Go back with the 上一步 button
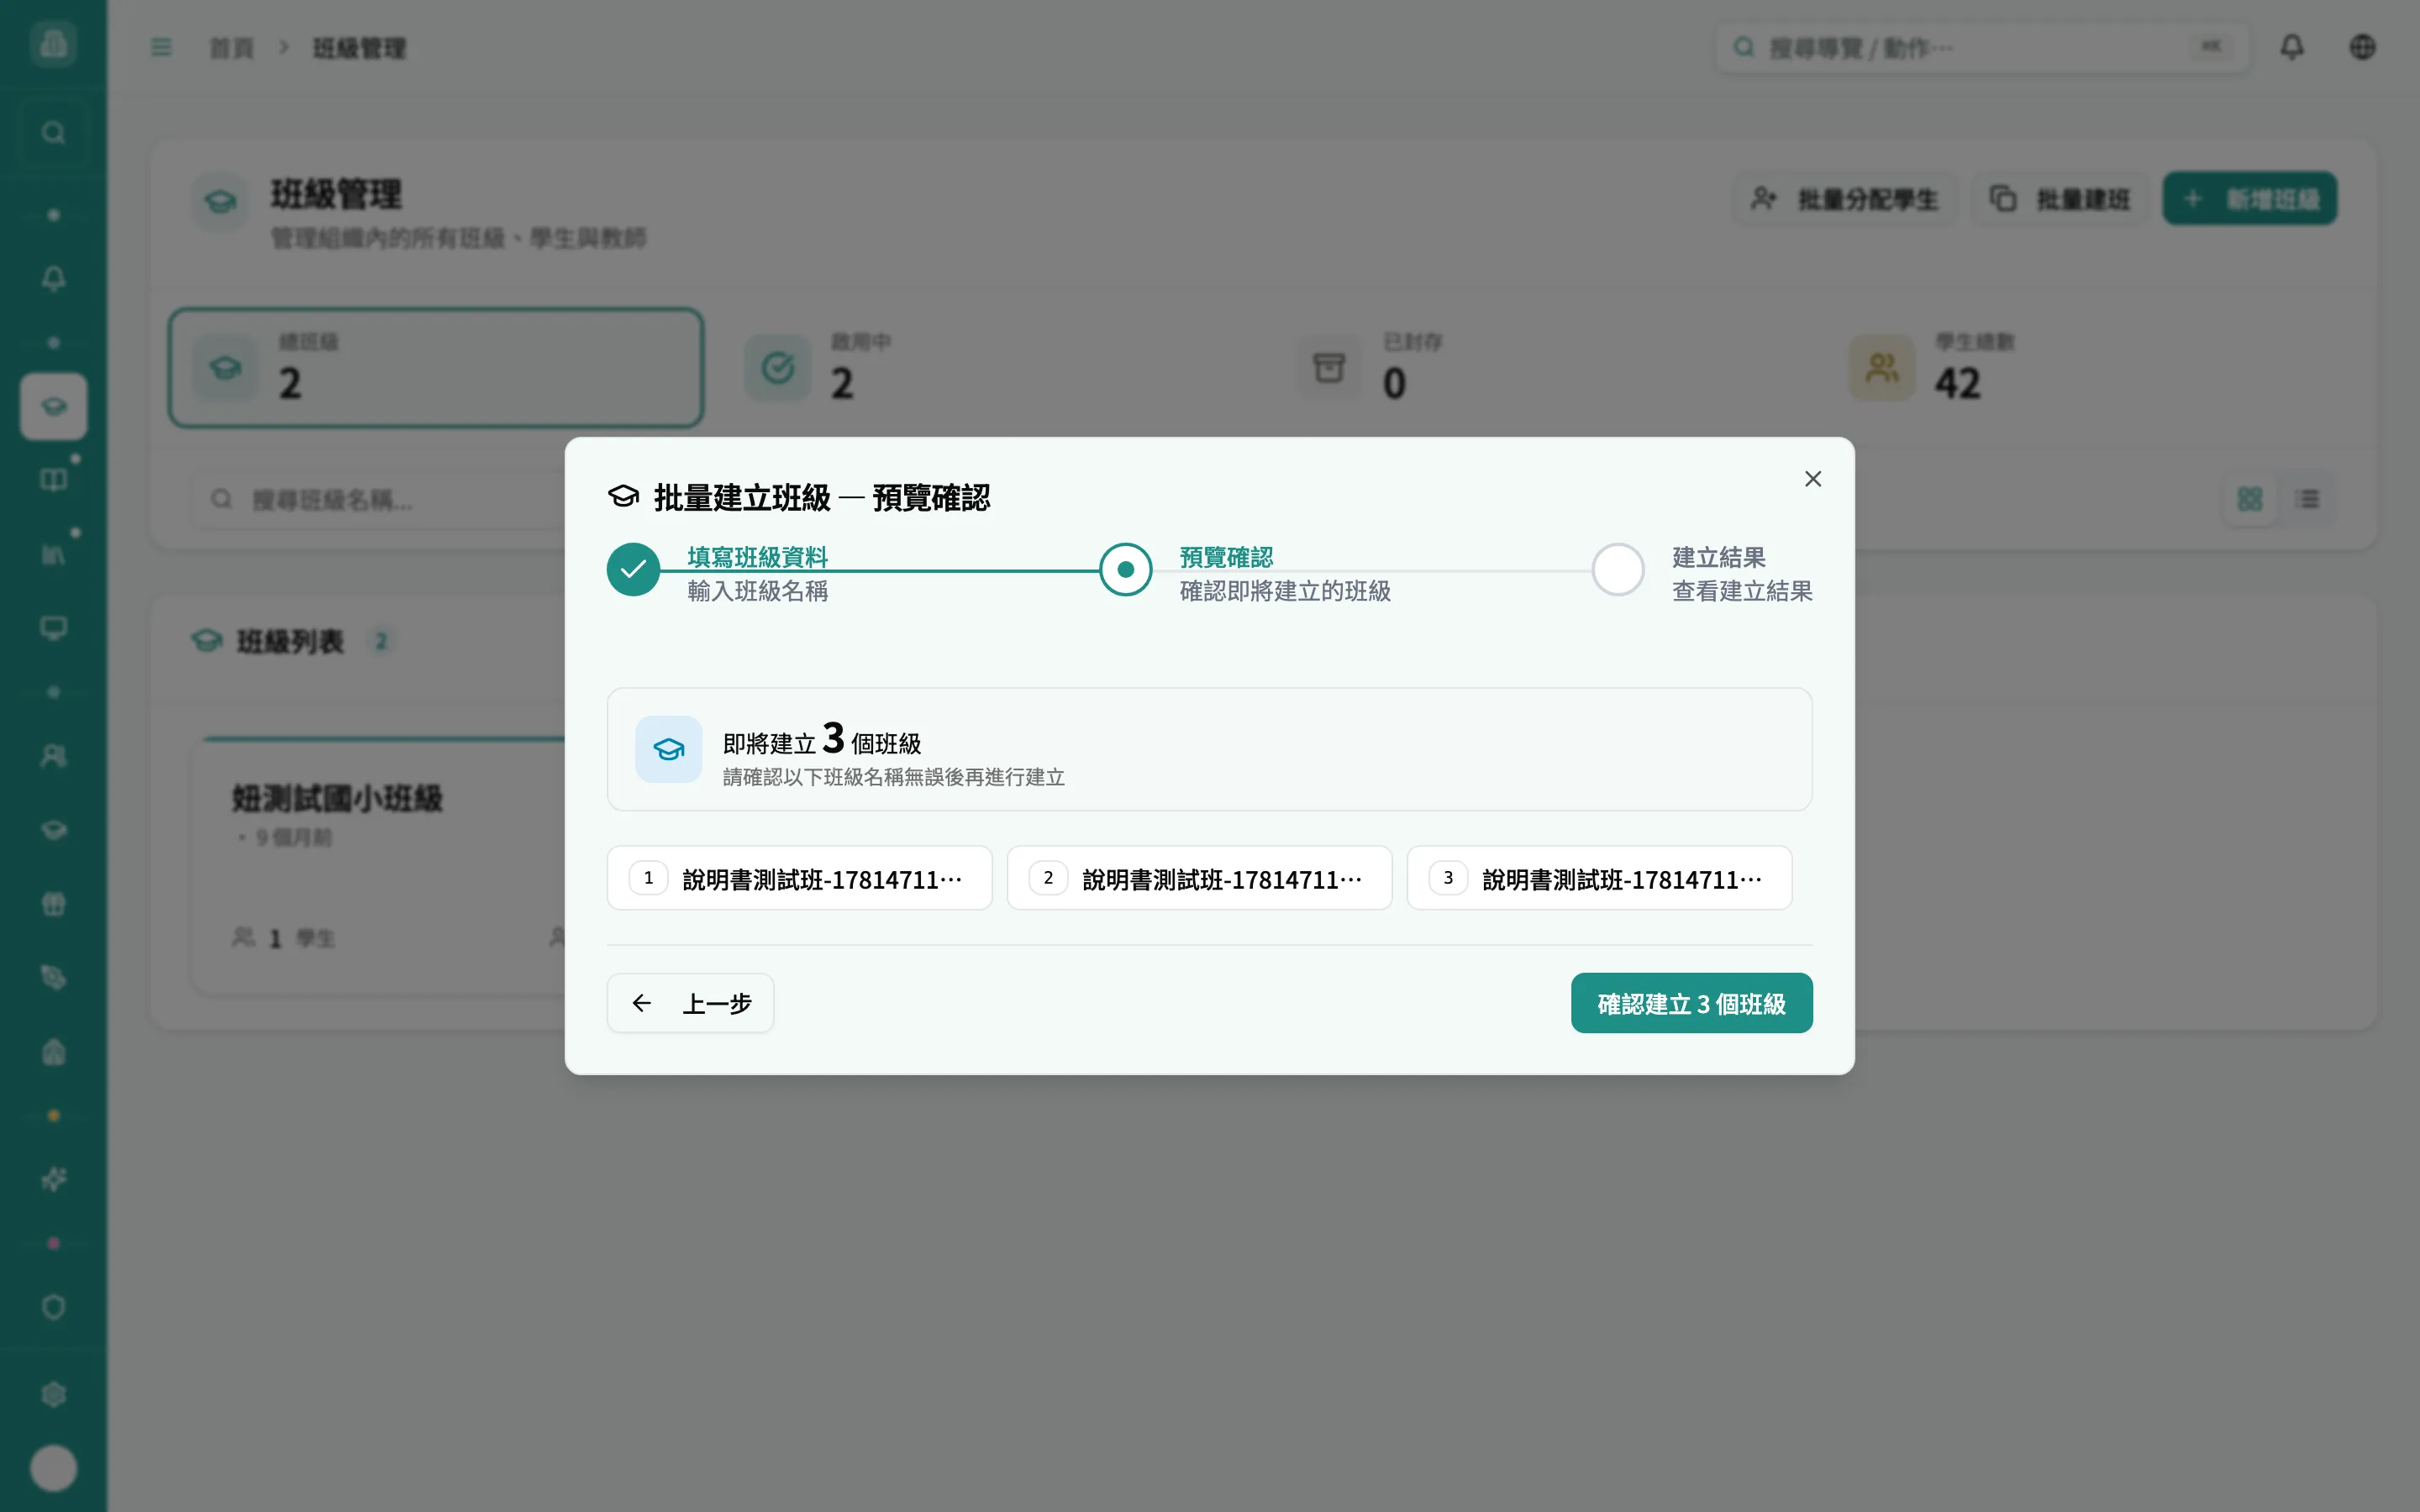Screen dimensions: 2420x1512 (690, 1003)
